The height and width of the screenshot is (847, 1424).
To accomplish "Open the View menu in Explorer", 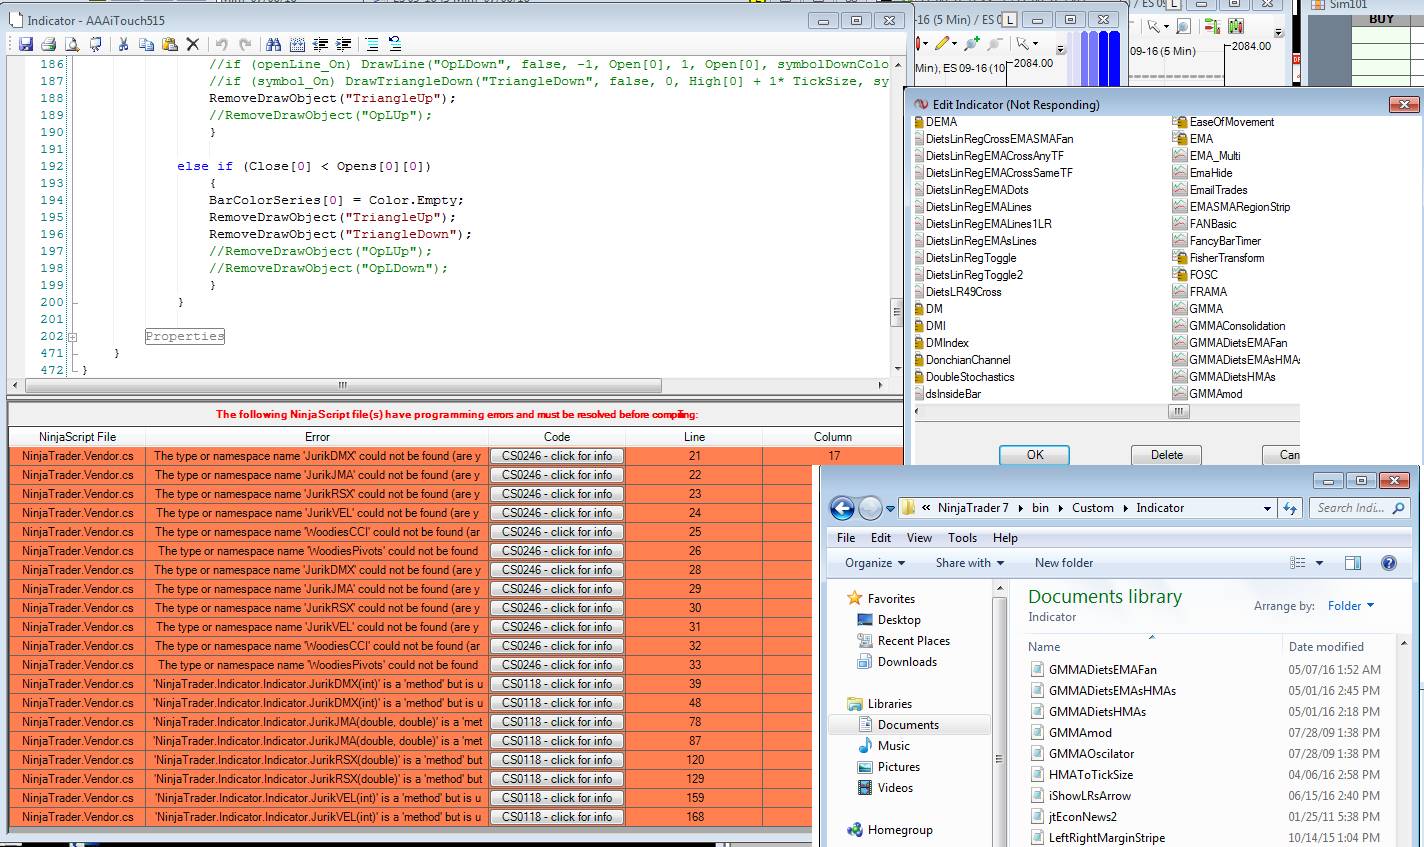I will click(x=919, y=537).
